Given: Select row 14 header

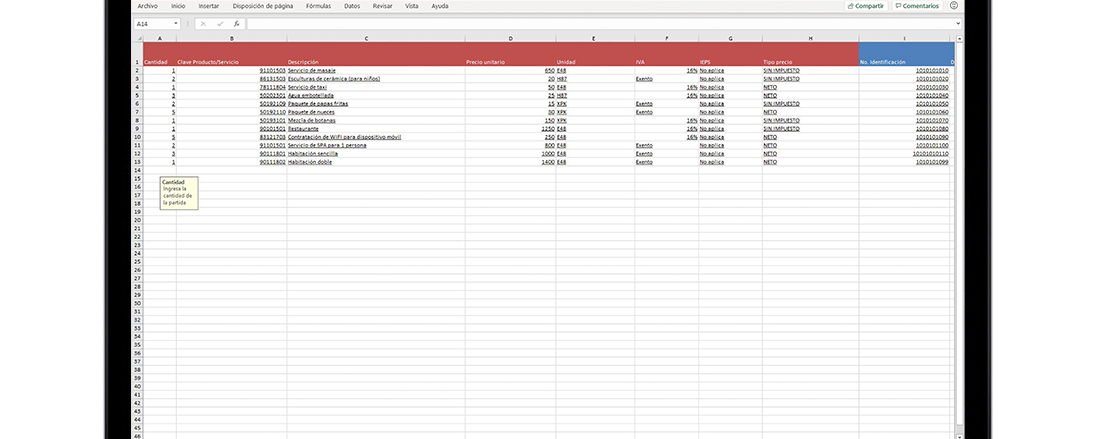Looking at the screenshot, I should pos(137,169).
